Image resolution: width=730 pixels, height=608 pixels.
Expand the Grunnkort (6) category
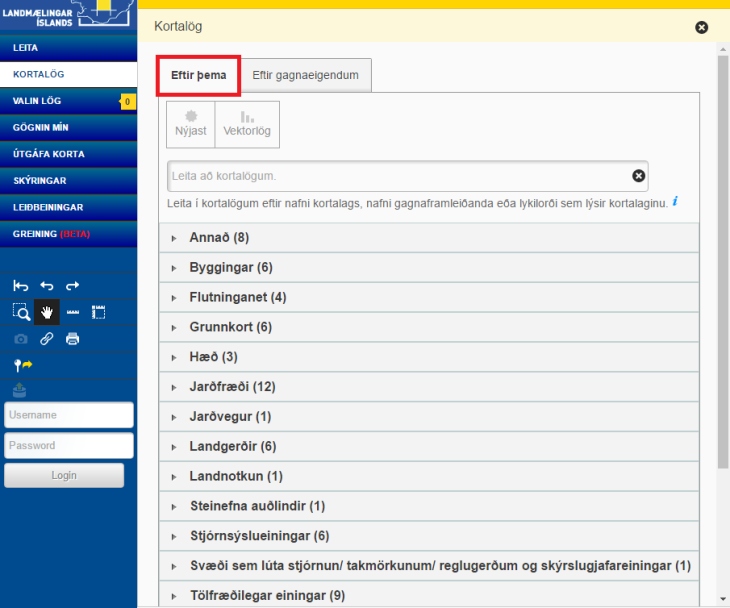point(230,327)
